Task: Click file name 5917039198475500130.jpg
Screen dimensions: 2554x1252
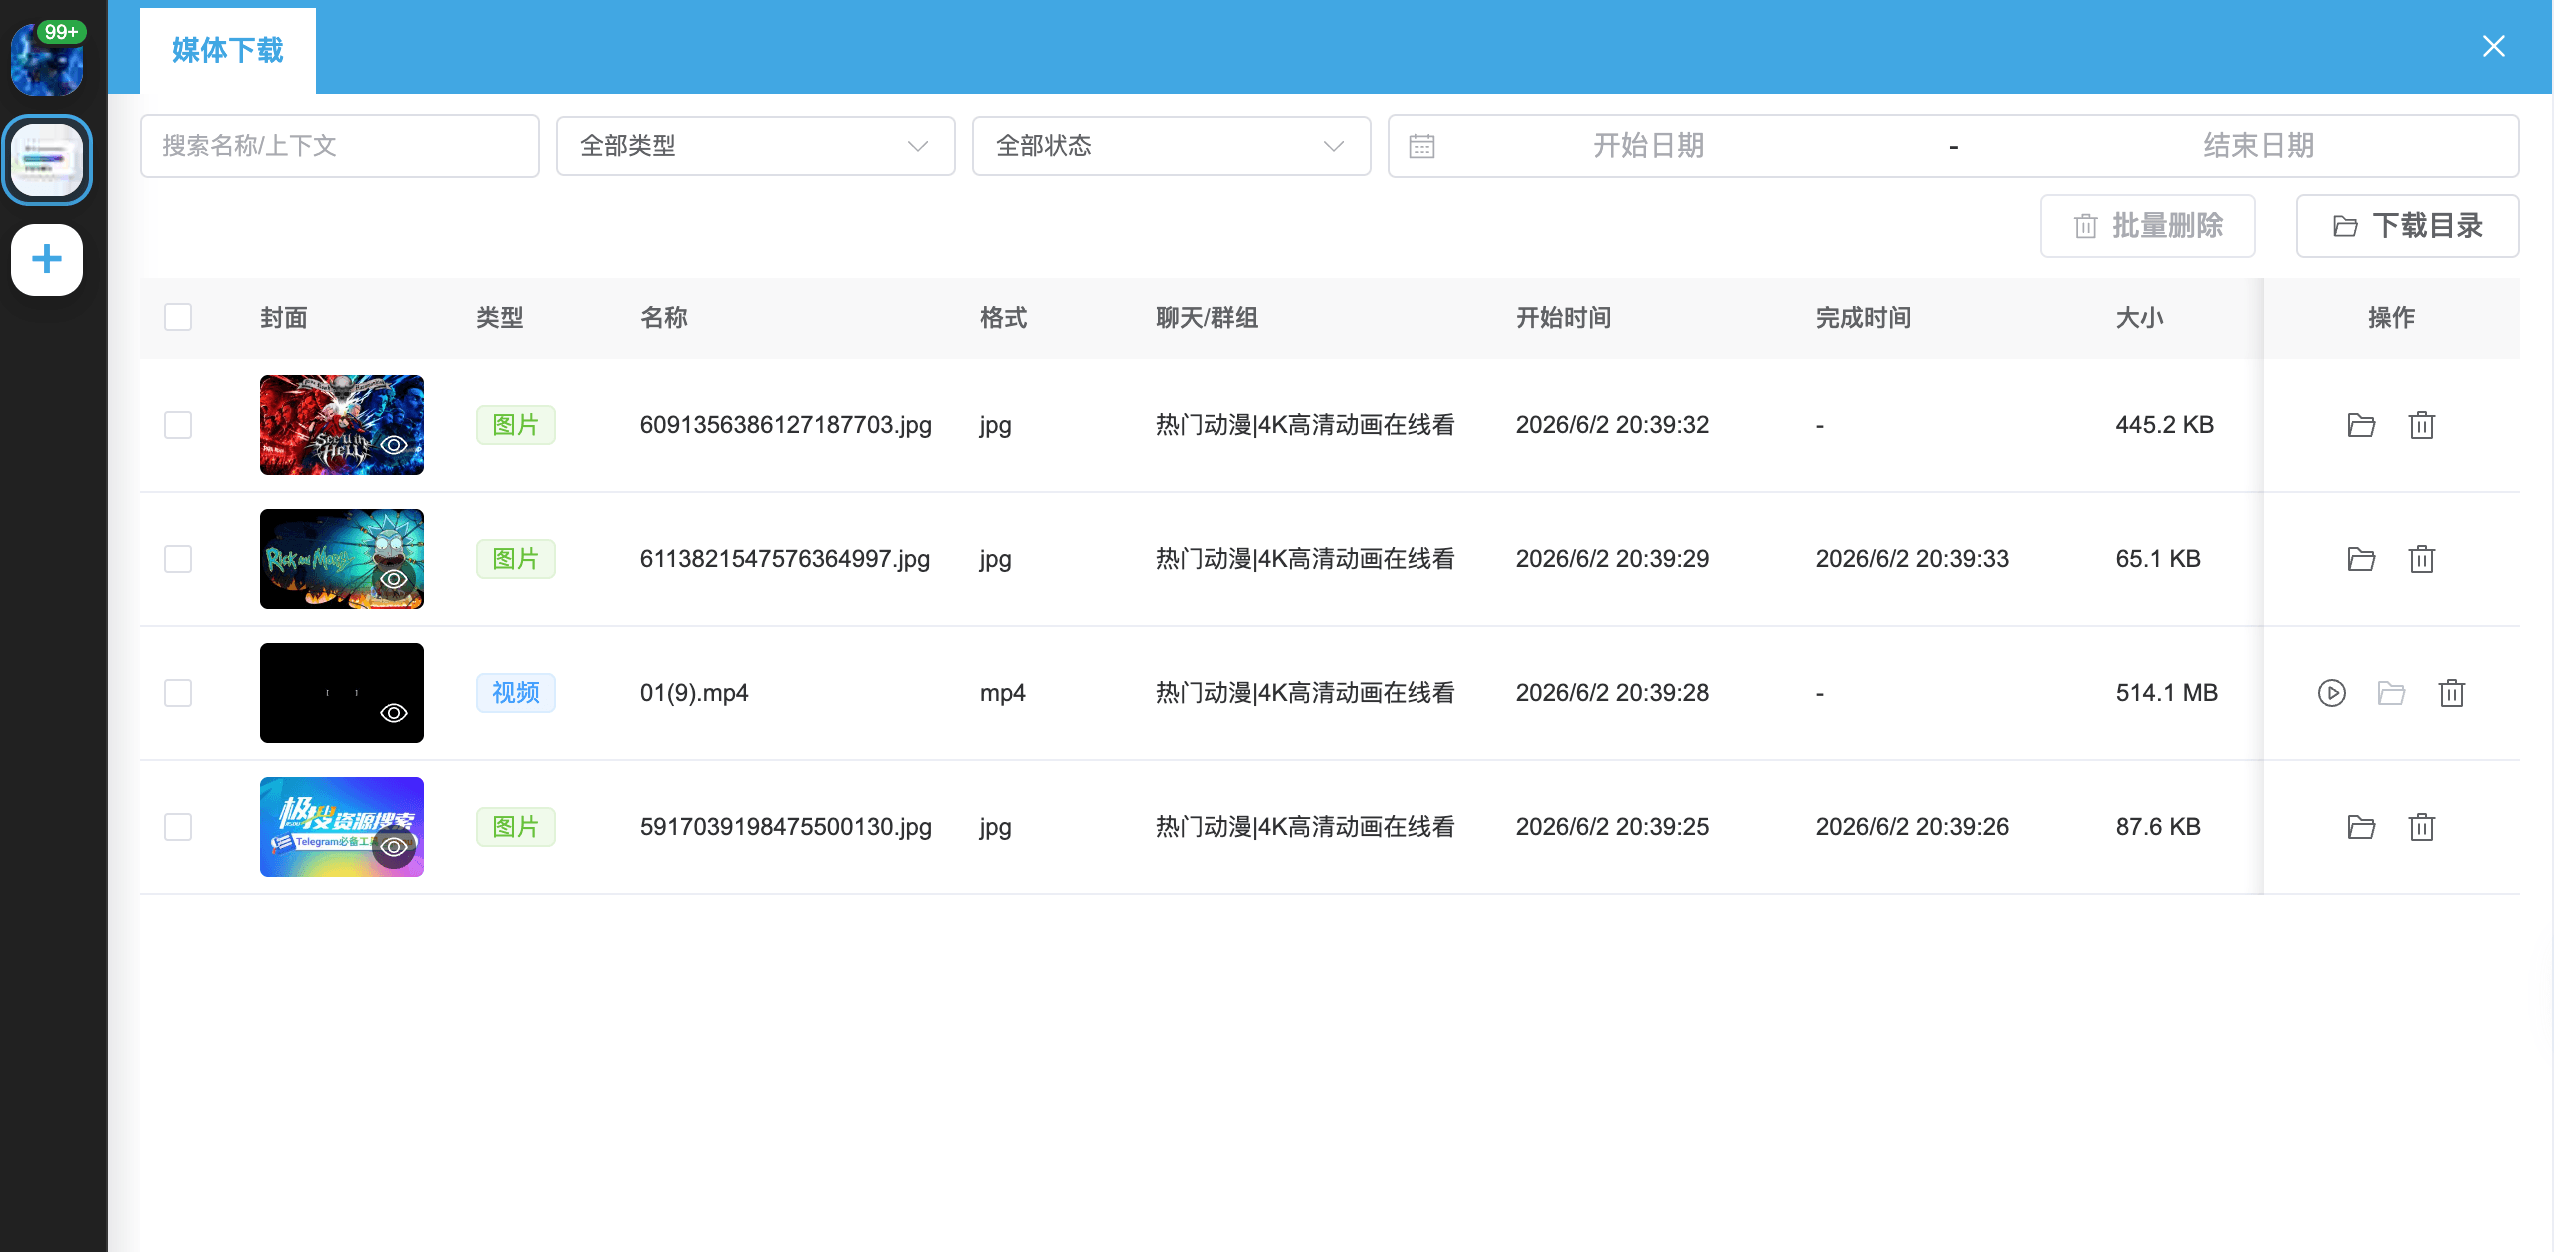Action: coord(786,827)
